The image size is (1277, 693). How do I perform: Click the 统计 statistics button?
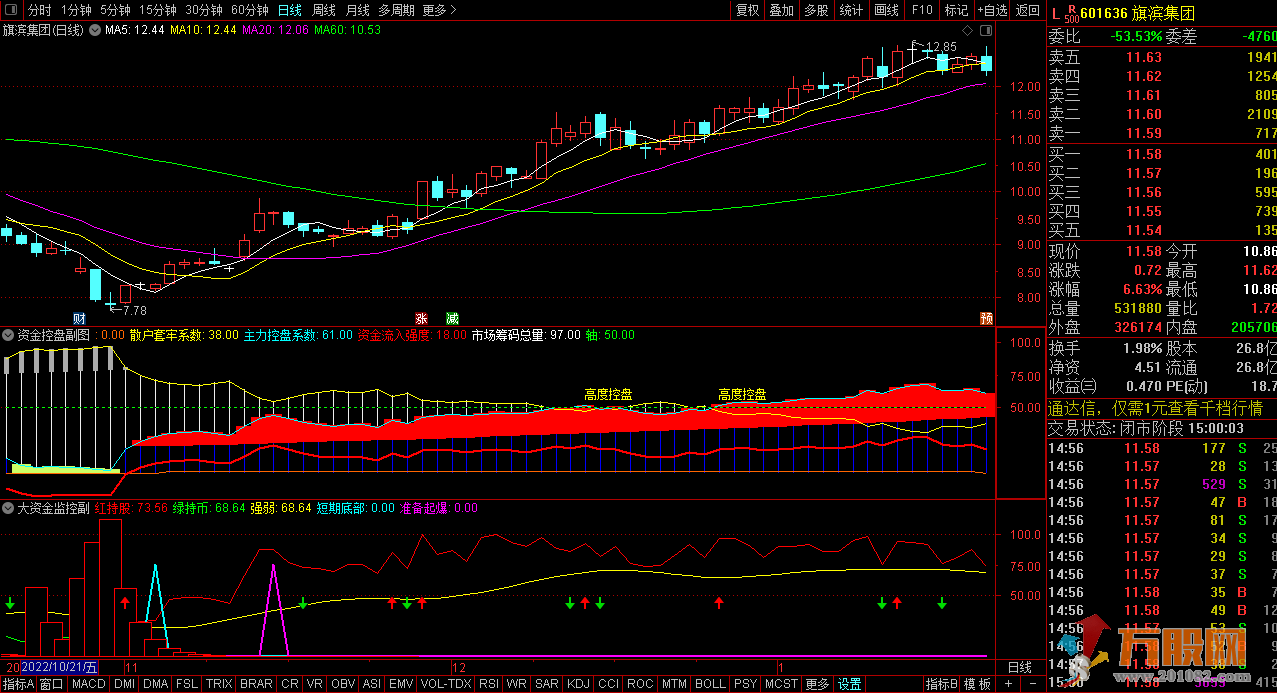coord(851,10)
